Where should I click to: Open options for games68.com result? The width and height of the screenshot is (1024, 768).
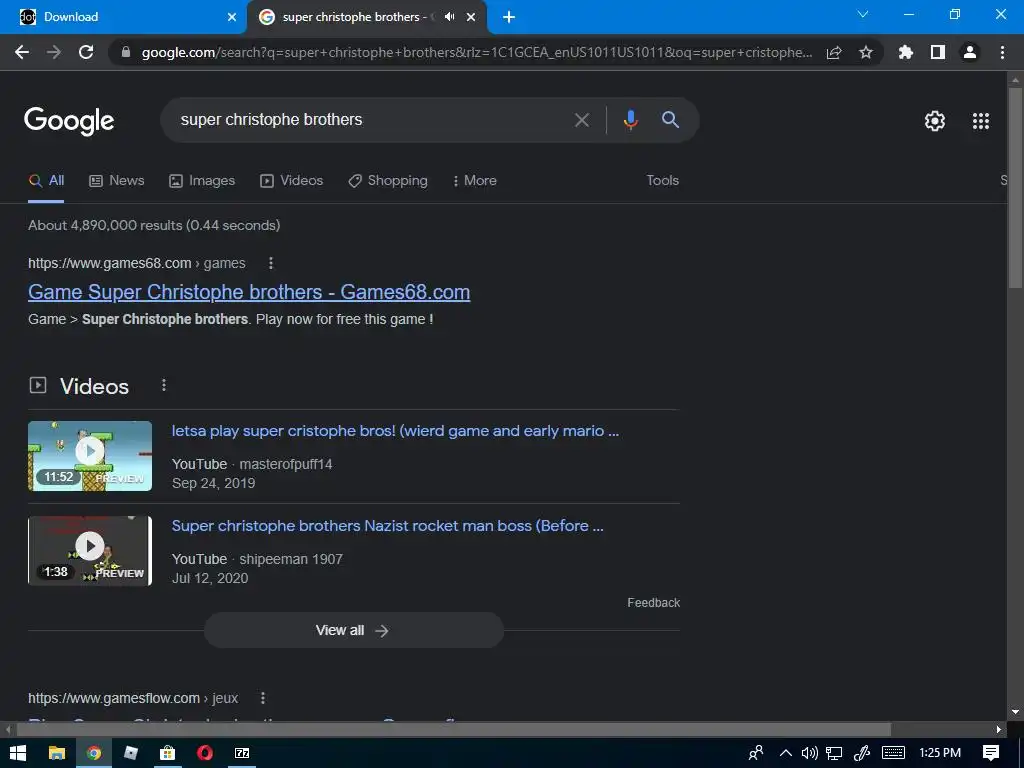pos(271,263)
